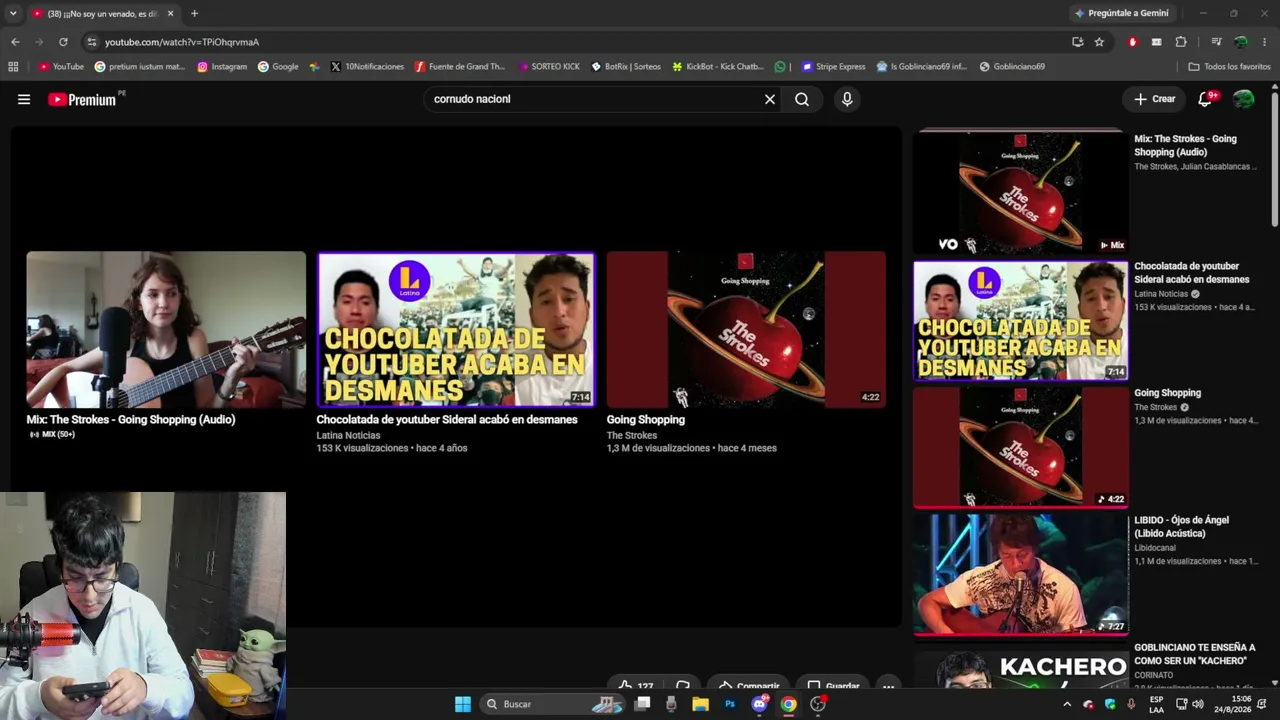Start voice search with the microphone
This screenshot has height=720, width=1280.
(x=847, y=99)
